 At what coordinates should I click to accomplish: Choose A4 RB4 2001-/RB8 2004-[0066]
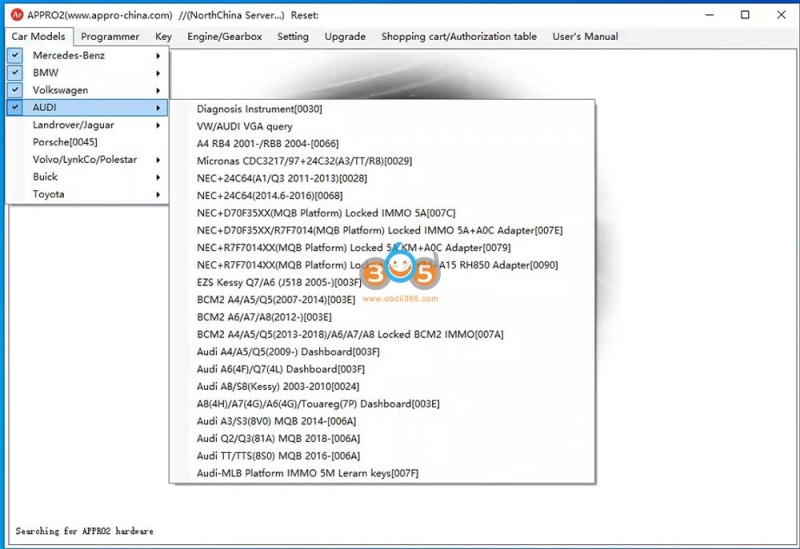pos(382,143)
